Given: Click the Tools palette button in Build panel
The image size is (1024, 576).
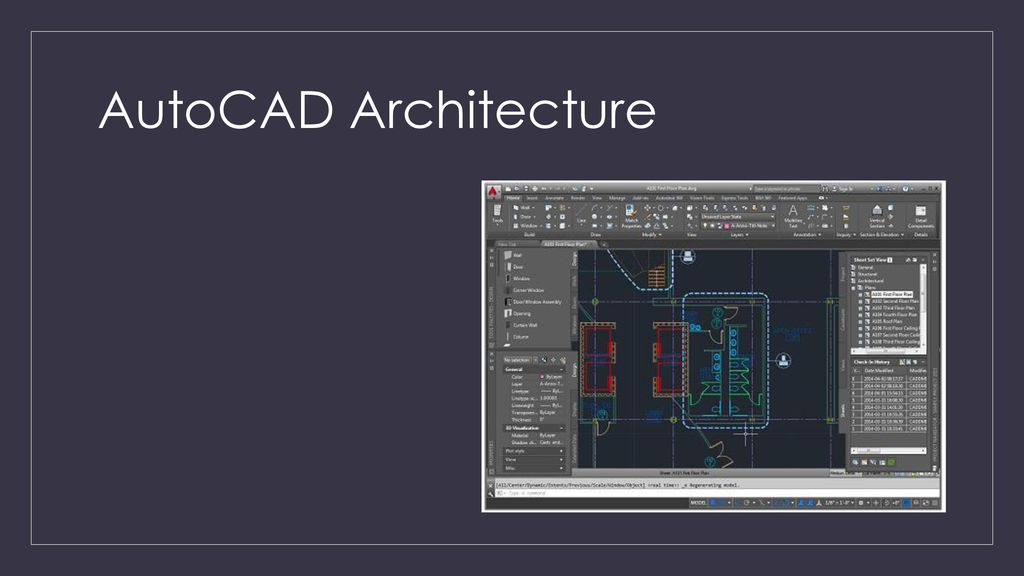Looking at the screenshot, I should (498, 214).
